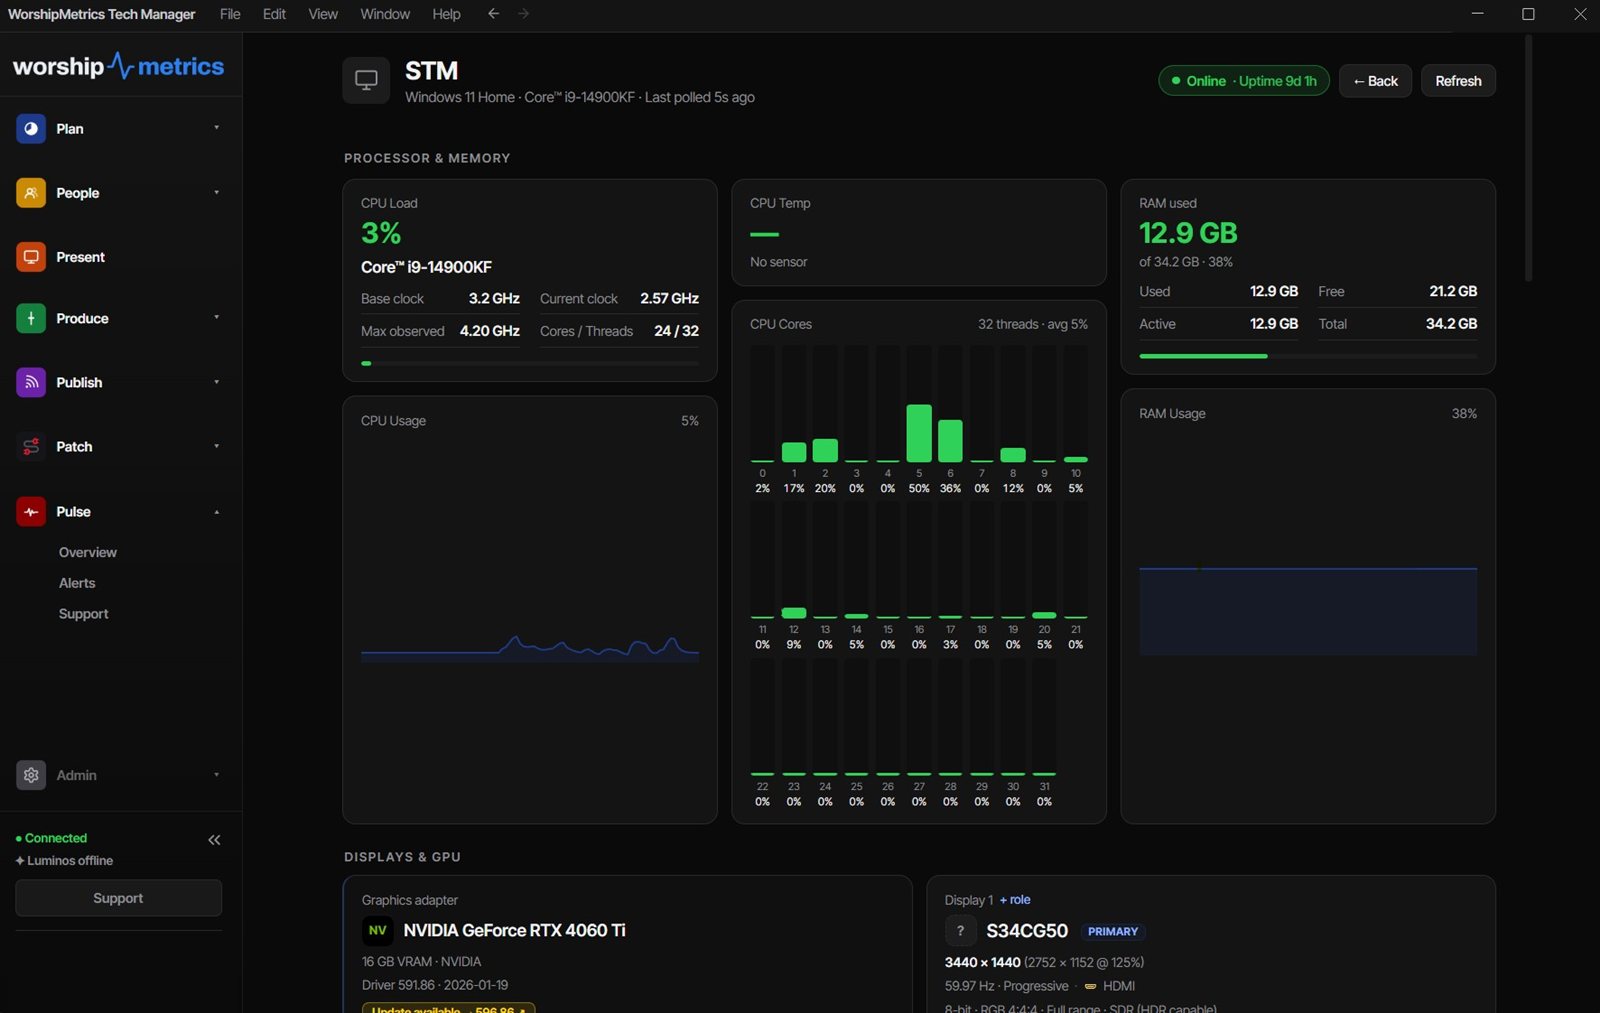
Task: Open Overview under Pulse
Action: tap(88, 552)
